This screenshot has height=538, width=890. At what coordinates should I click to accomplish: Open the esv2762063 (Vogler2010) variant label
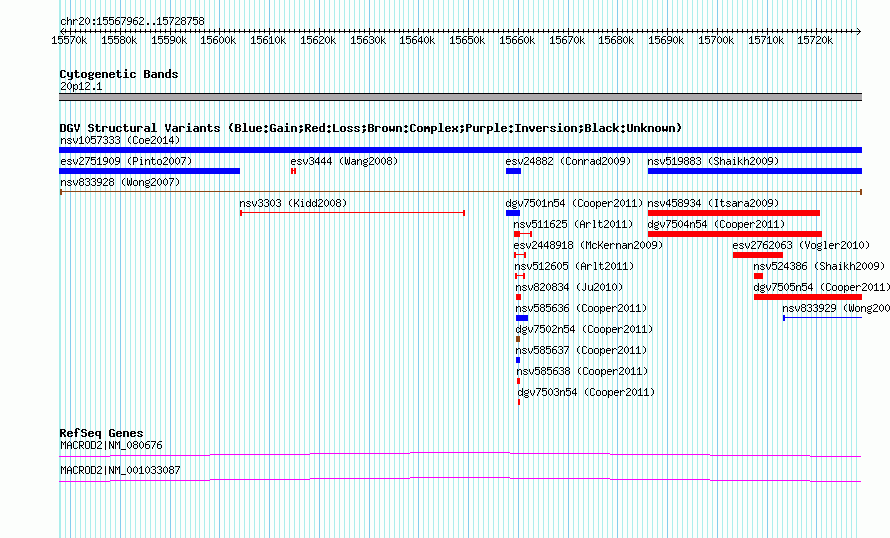[x=801, y=245]
